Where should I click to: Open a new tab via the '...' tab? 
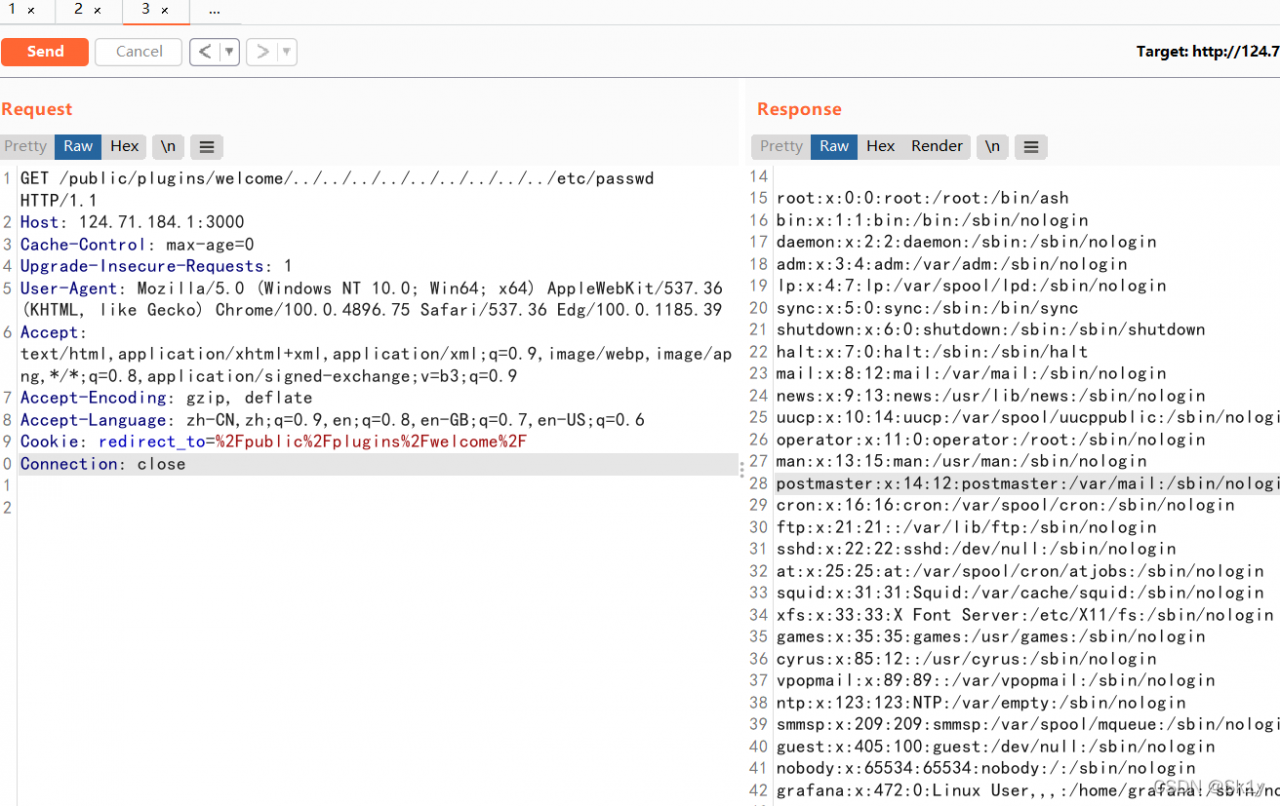[215, 11]
